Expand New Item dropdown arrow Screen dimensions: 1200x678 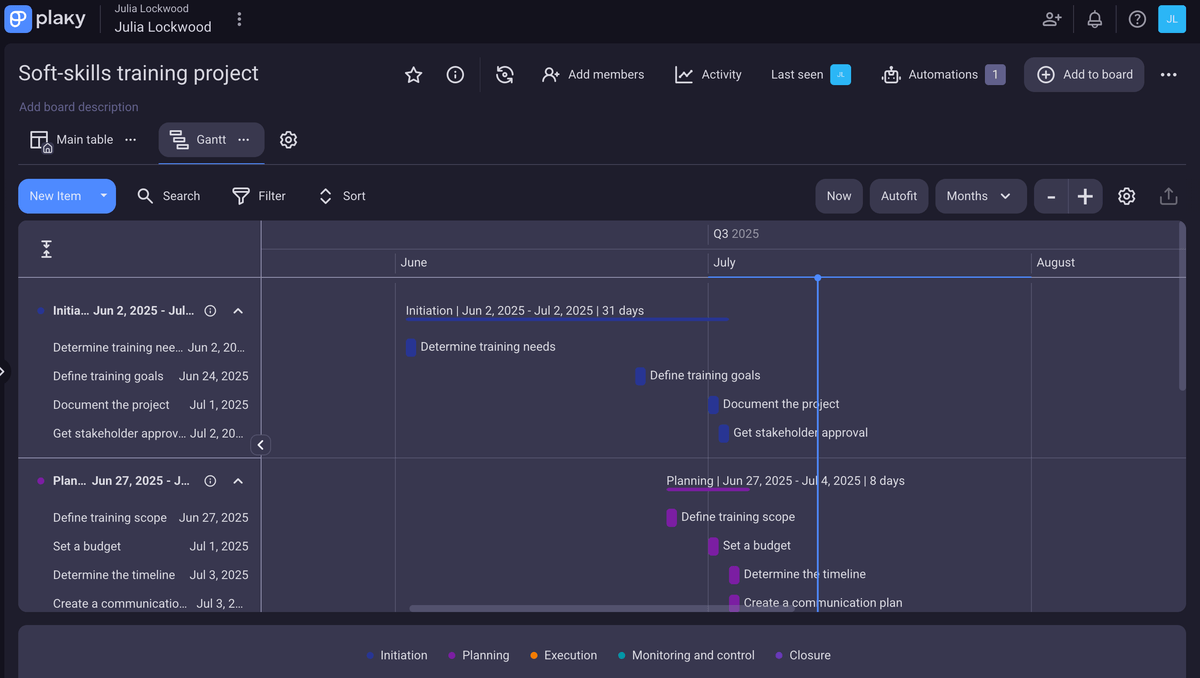[103, 196]
